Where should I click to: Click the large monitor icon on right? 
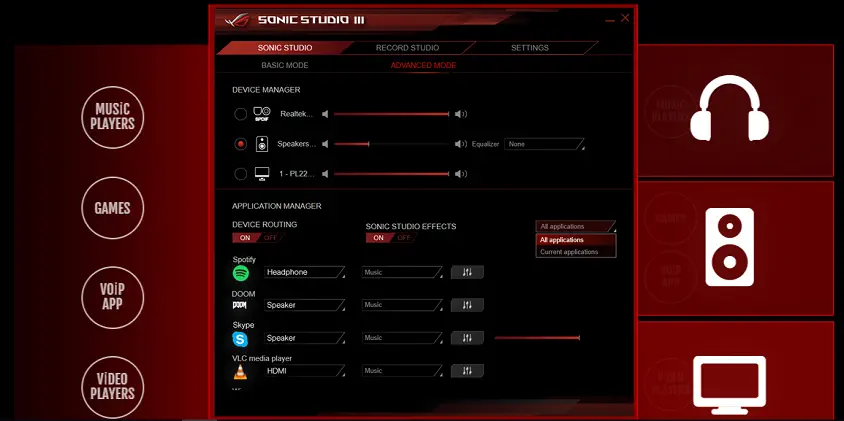point(729,384)
